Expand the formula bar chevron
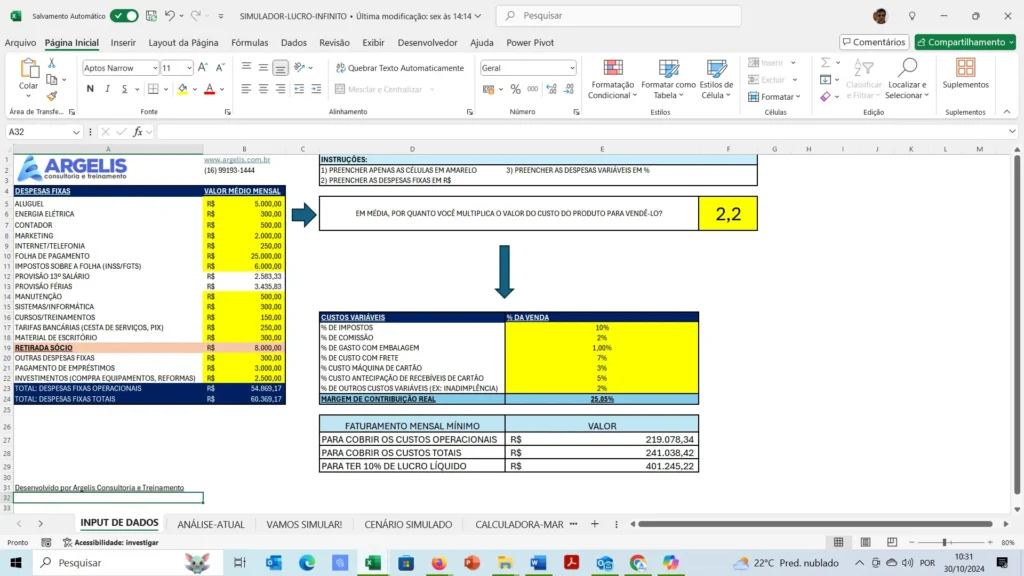Image resolution: width=1024 pixels, height=576 pixels. point(1012,132)
